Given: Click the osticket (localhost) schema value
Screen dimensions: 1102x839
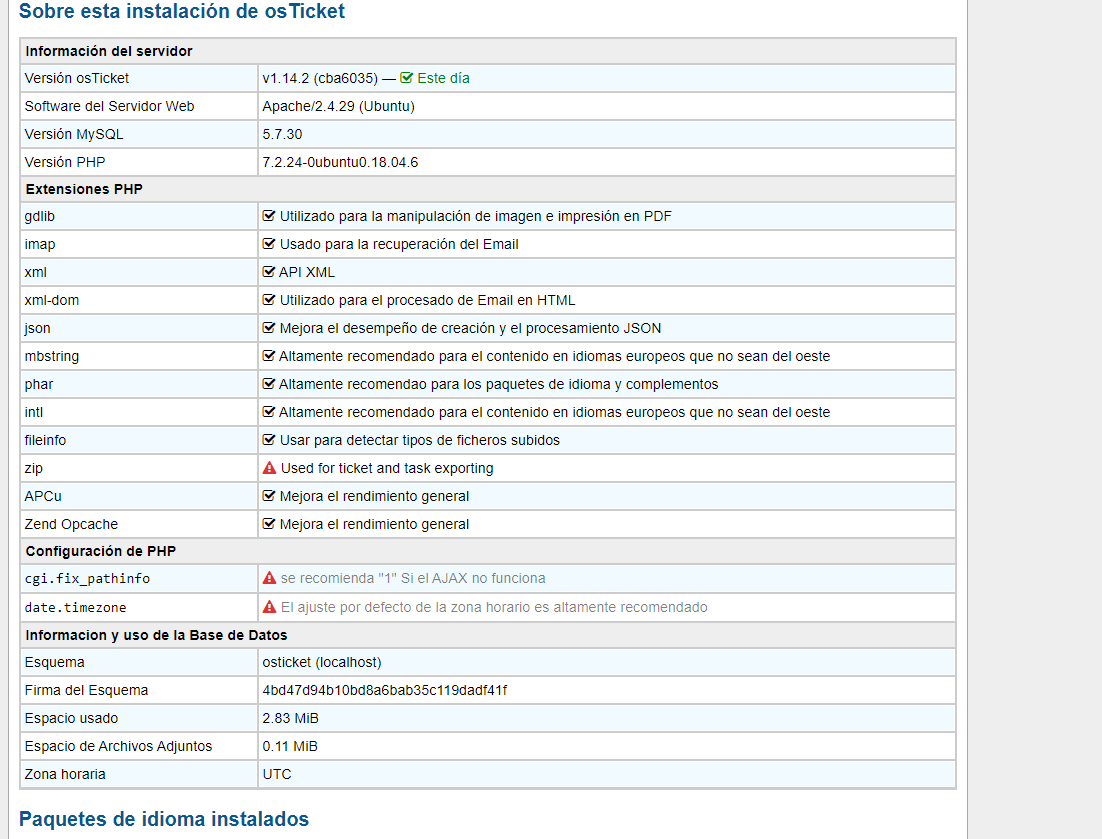Looking at the screenshot, I should pyautogui.click(x=322, y=662).
